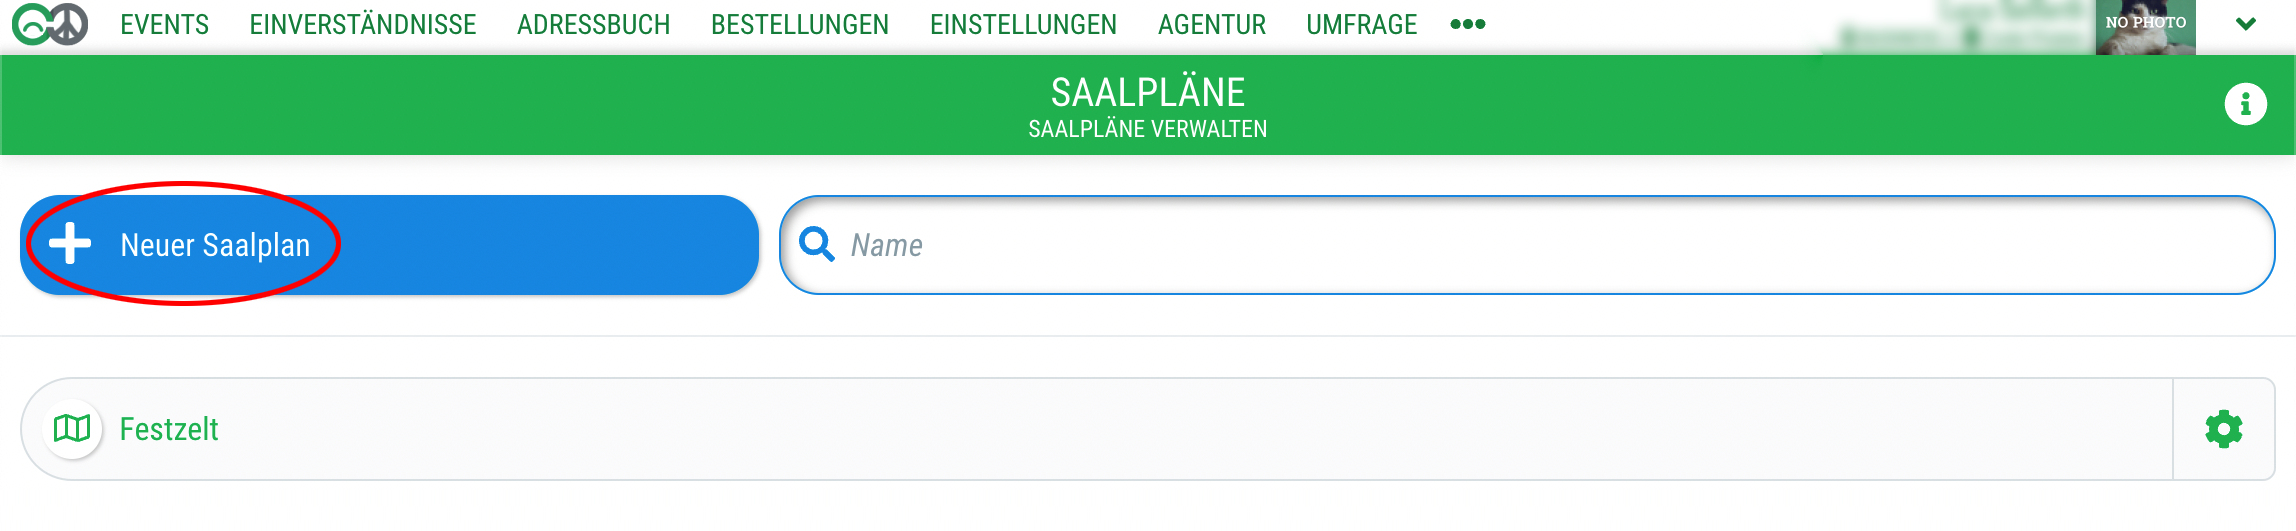Open the Events menu

click(165, 25)
